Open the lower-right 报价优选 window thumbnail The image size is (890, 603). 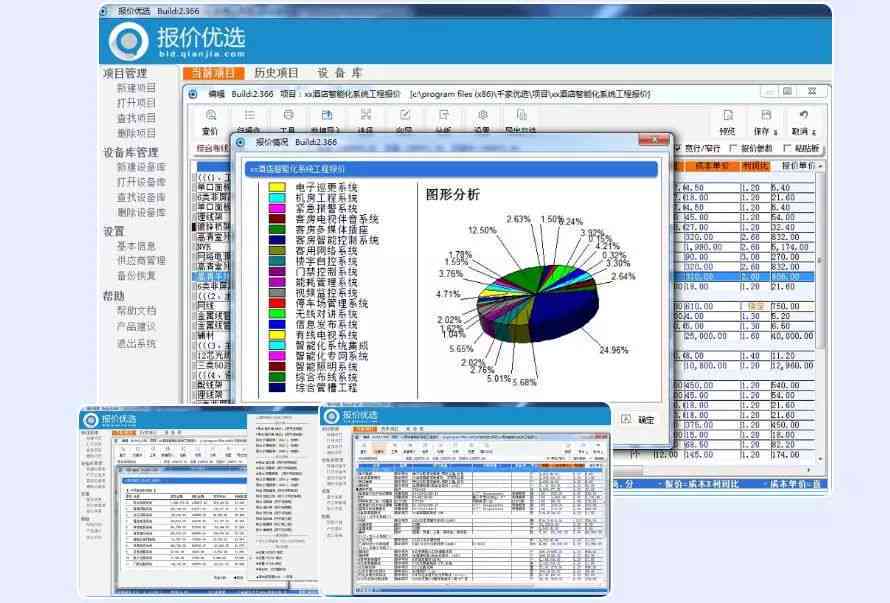465,500
